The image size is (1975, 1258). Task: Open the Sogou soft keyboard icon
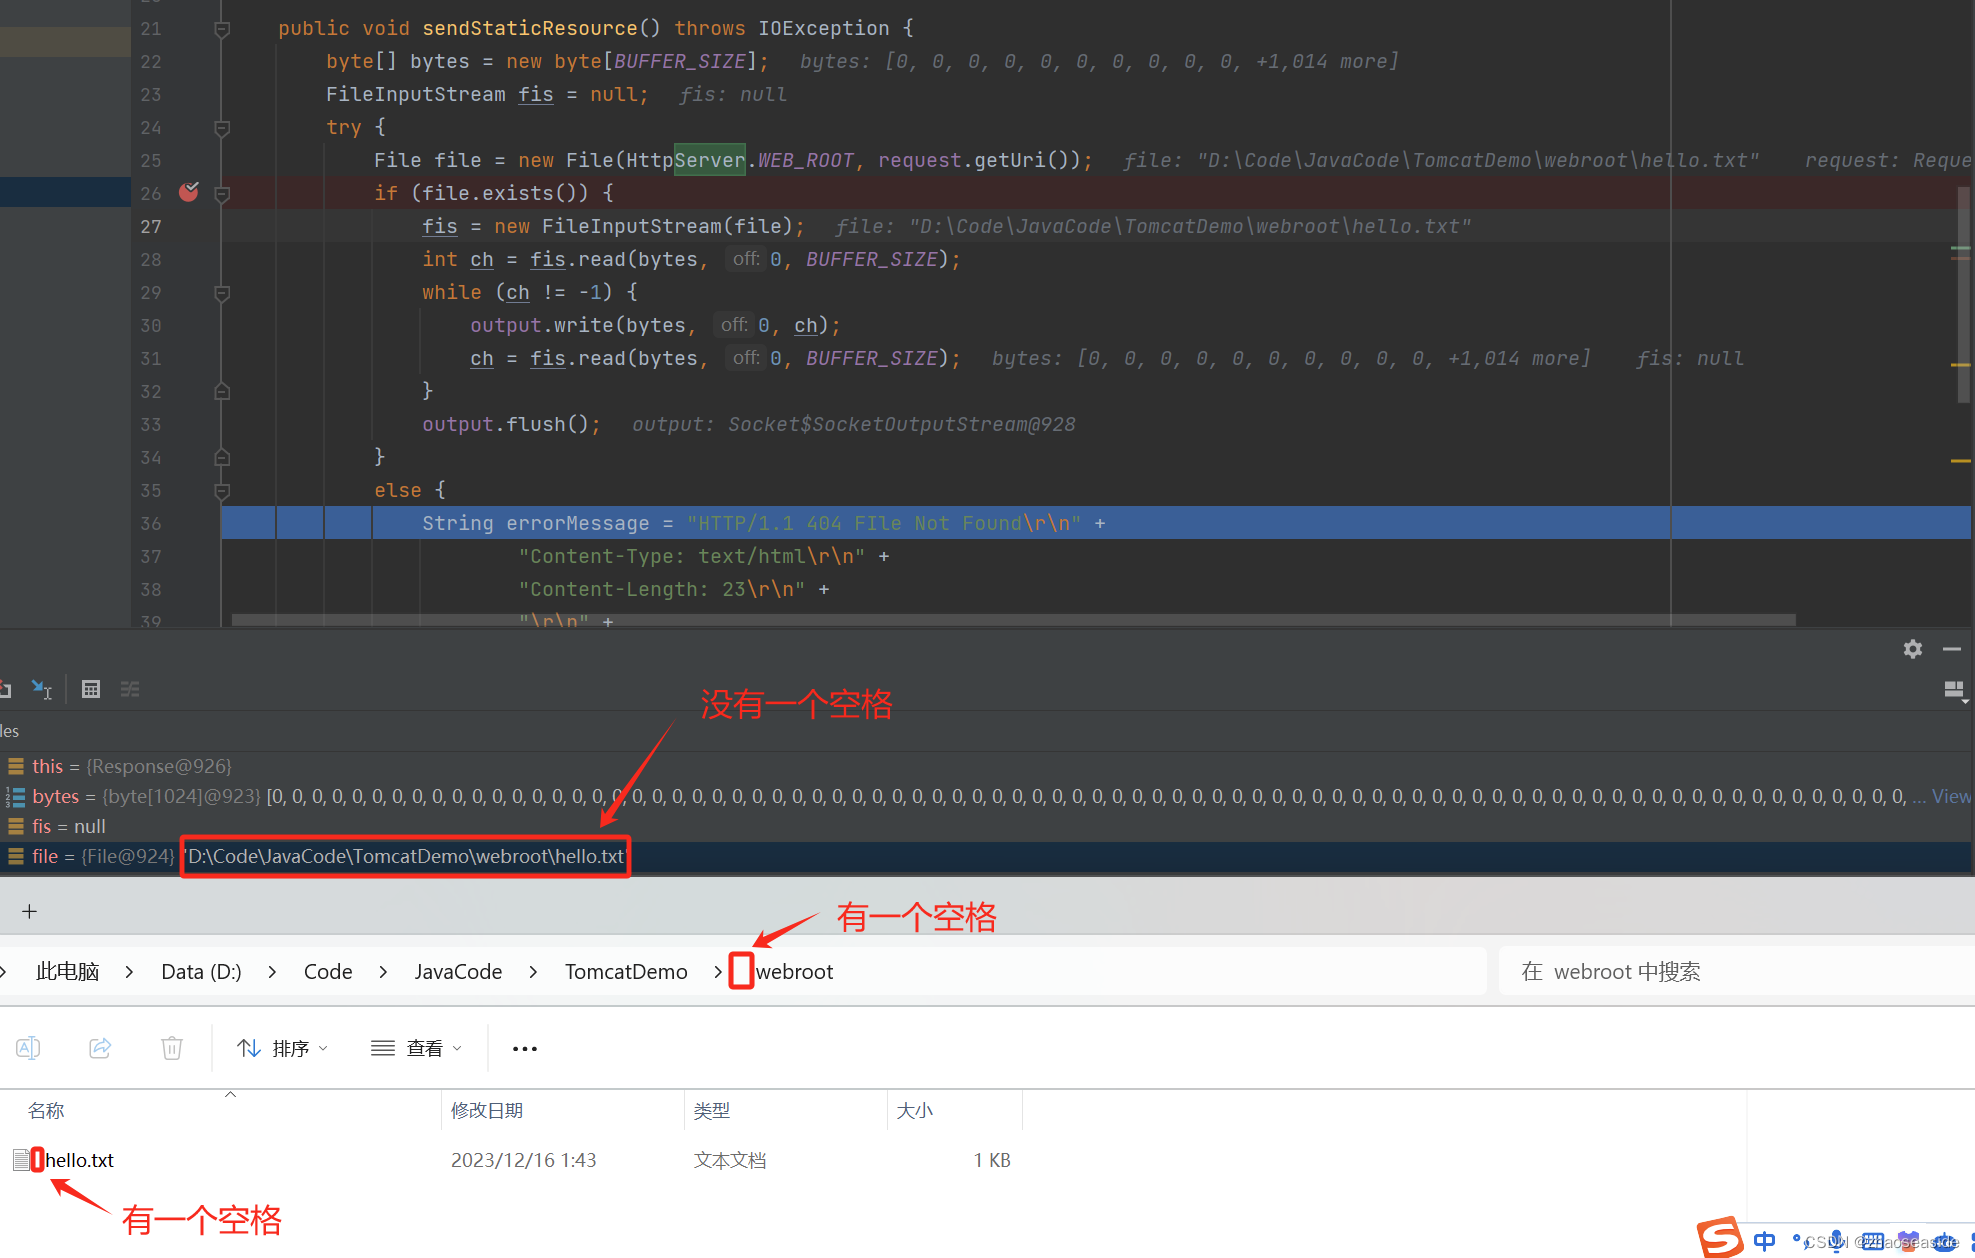pyautogui.click(x=1873, y=1241)
